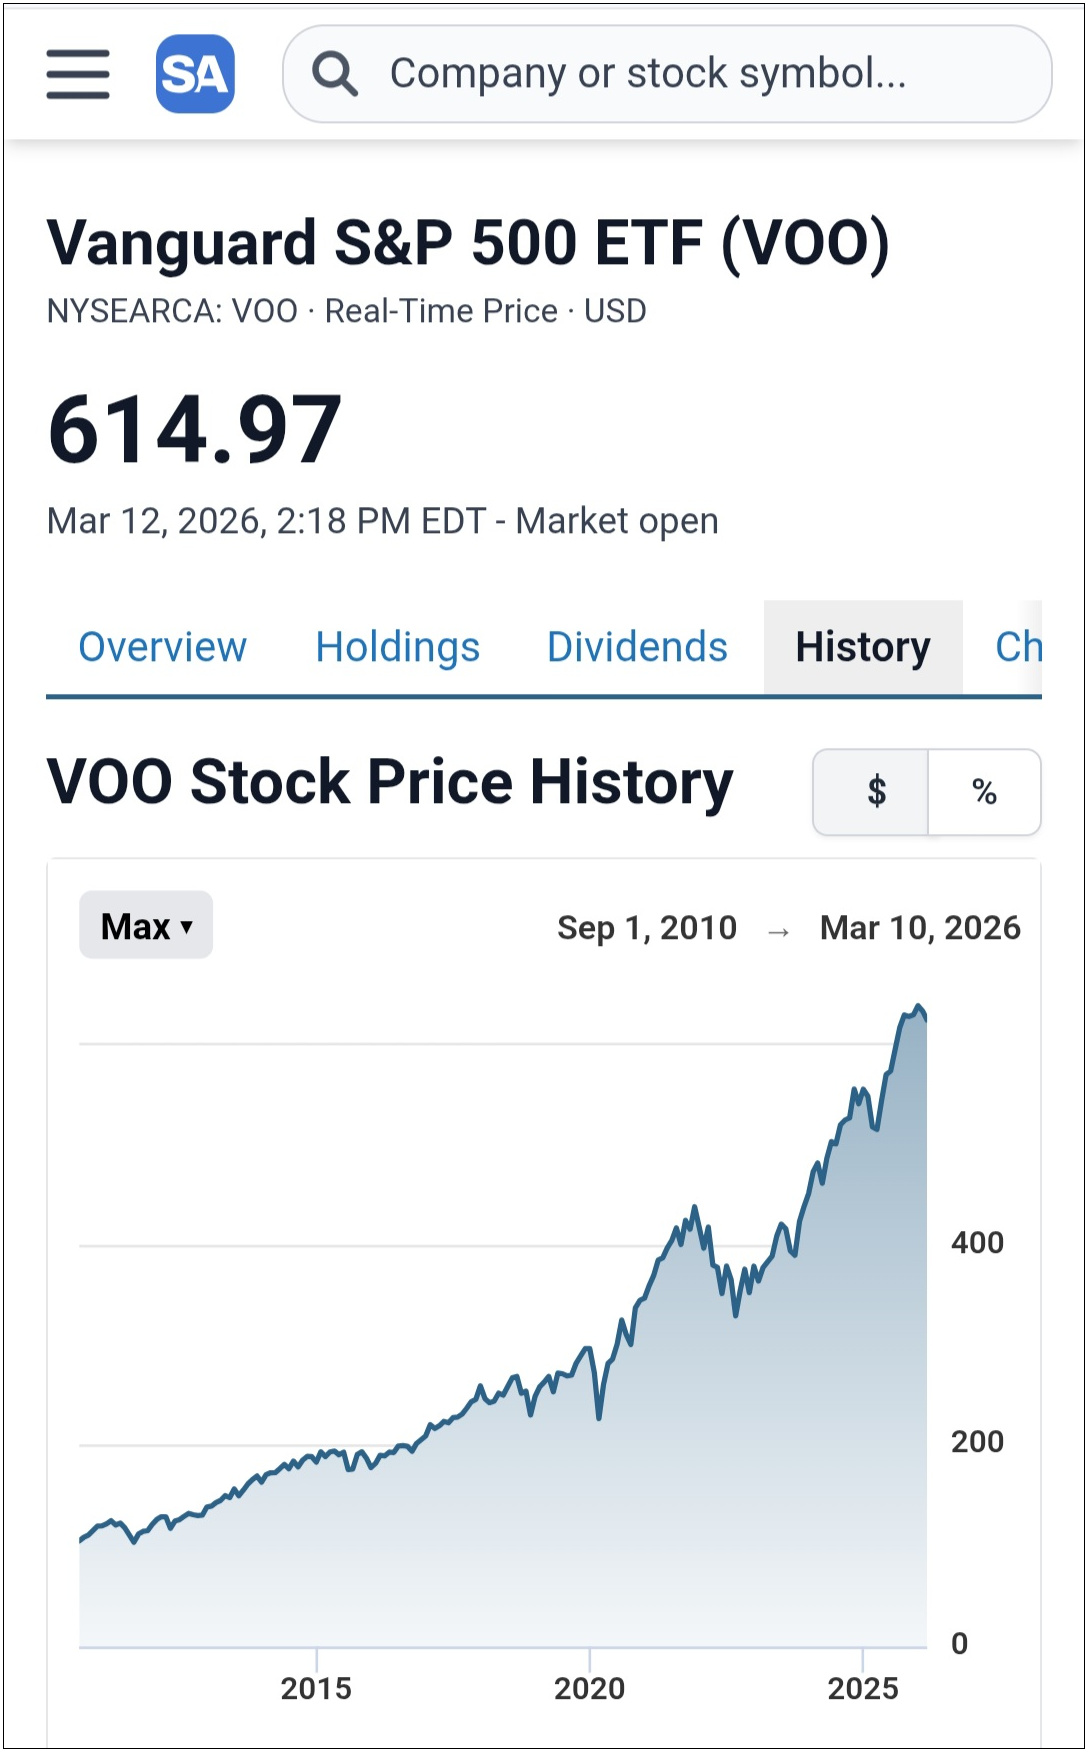The height and width of the screenshot is (1752, 1088).
Task: Click the search magnifier icon
Action: click(334, 74)
